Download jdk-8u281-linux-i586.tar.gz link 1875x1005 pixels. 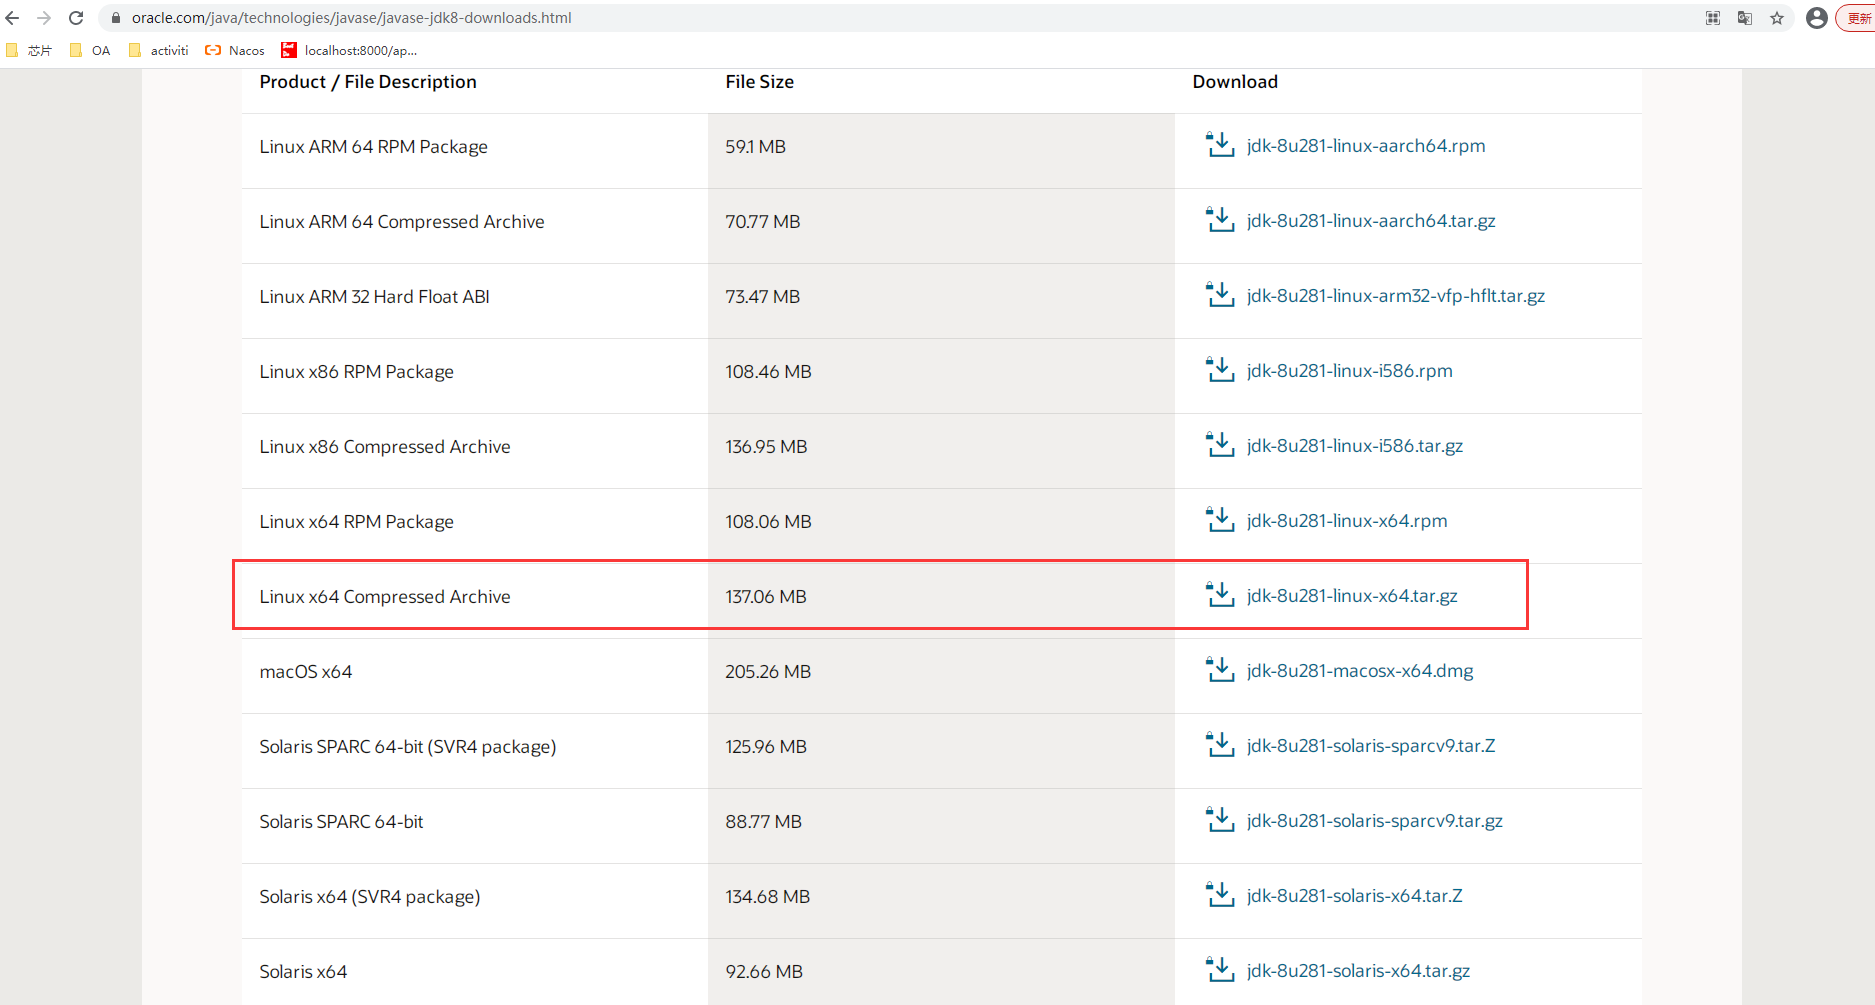[1355, 446]
